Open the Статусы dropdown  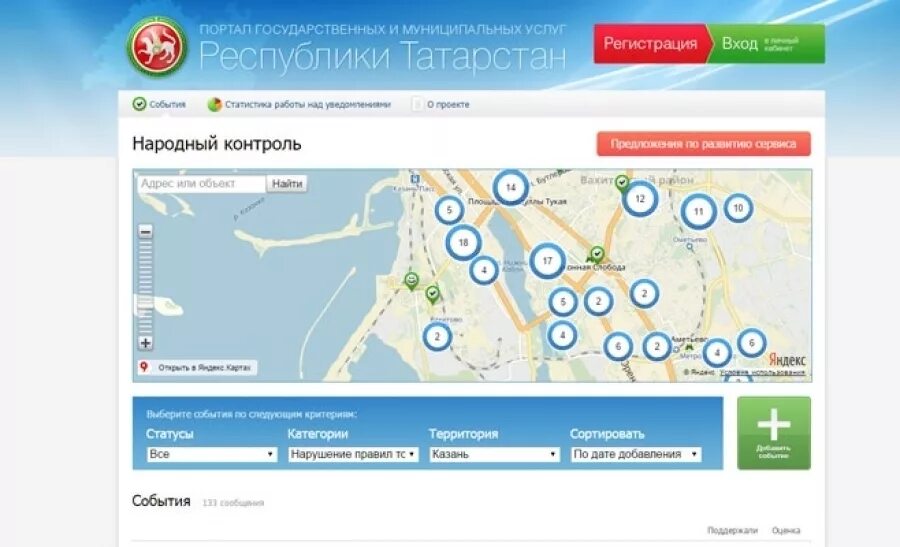(212, 454)
